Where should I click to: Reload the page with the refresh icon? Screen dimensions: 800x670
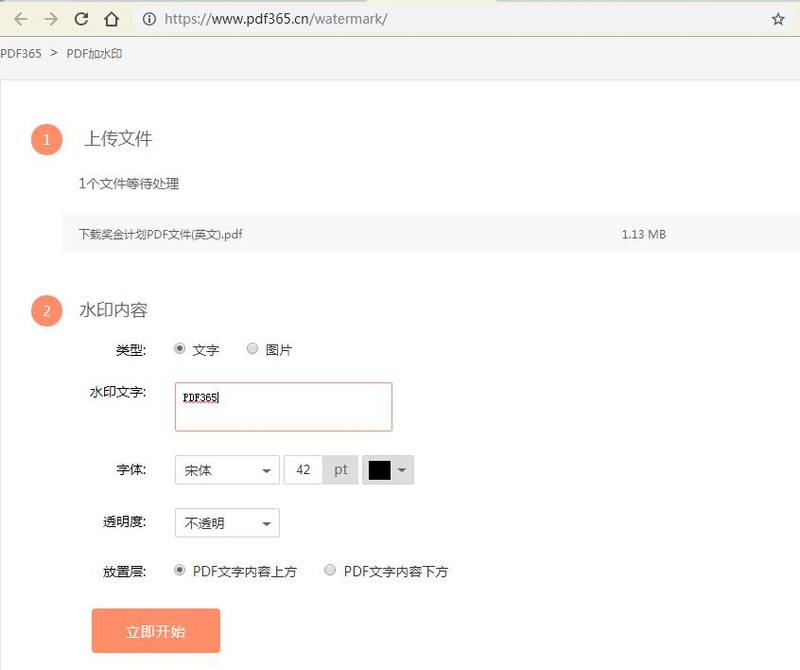point(80,18)
